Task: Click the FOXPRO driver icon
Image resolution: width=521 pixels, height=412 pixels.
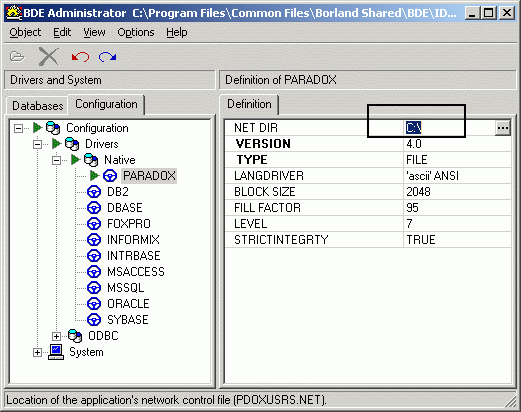Action: click(x=94, y=224)
